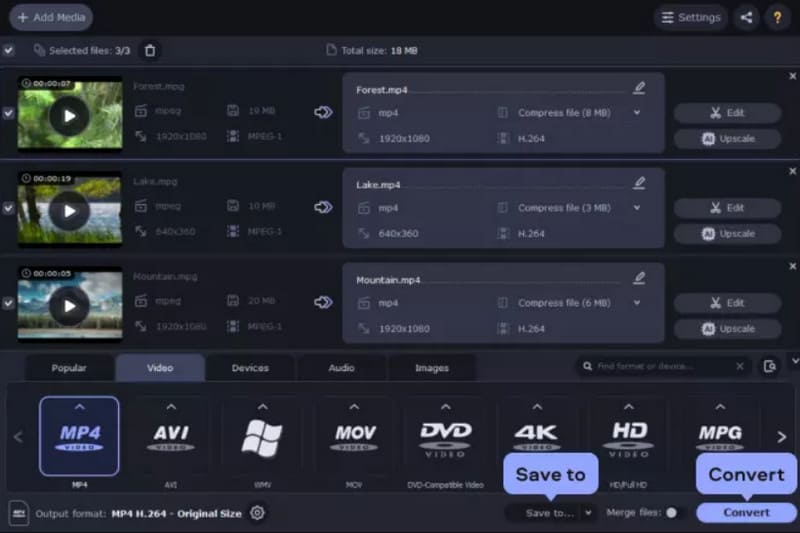Screen dimensions: 800x533
Task: Expand the AVI format presets chevron
Action: coord(171,407)
